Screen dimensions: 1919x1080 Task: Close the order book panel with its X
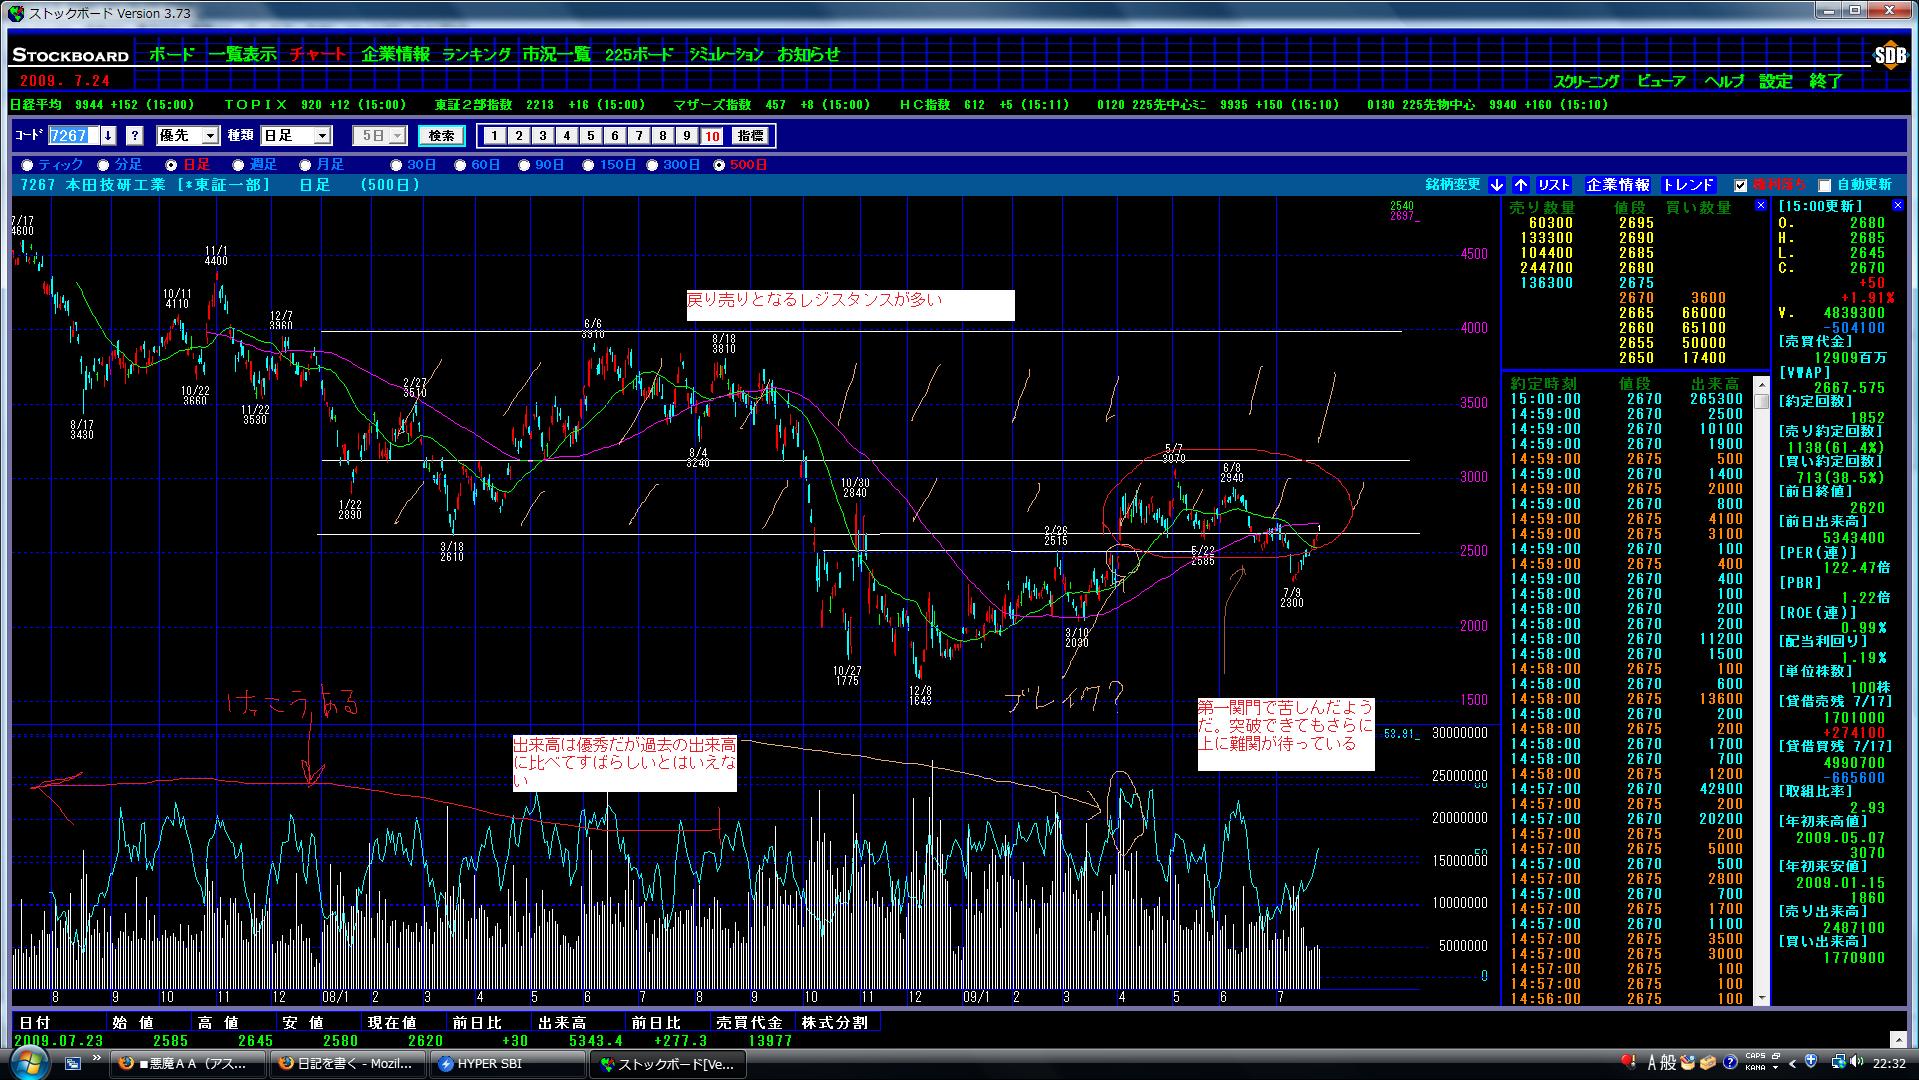(x=1761, y=205)
